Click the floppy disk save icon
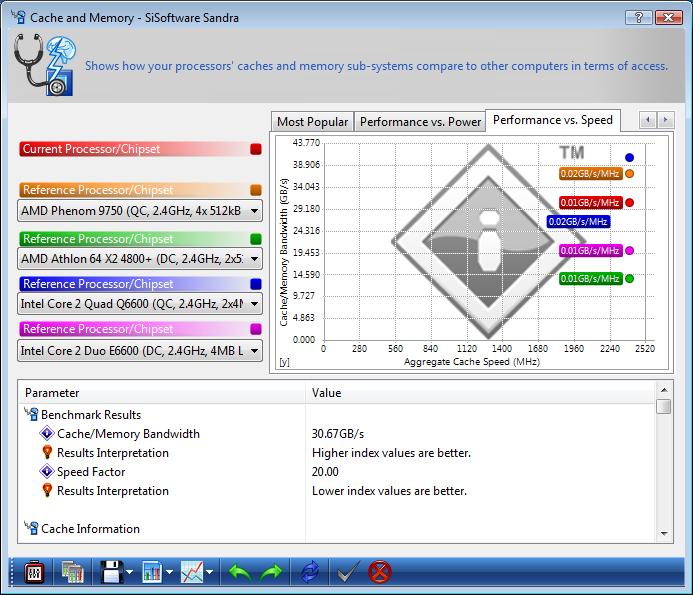 click(111, 572)
